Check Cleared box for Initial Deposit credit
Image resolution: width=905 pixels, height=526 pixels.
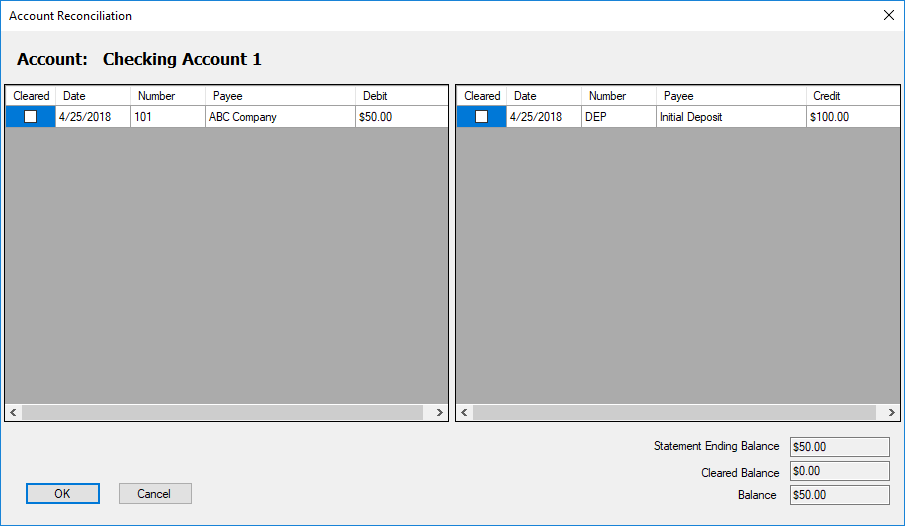(x=482, y=117)
